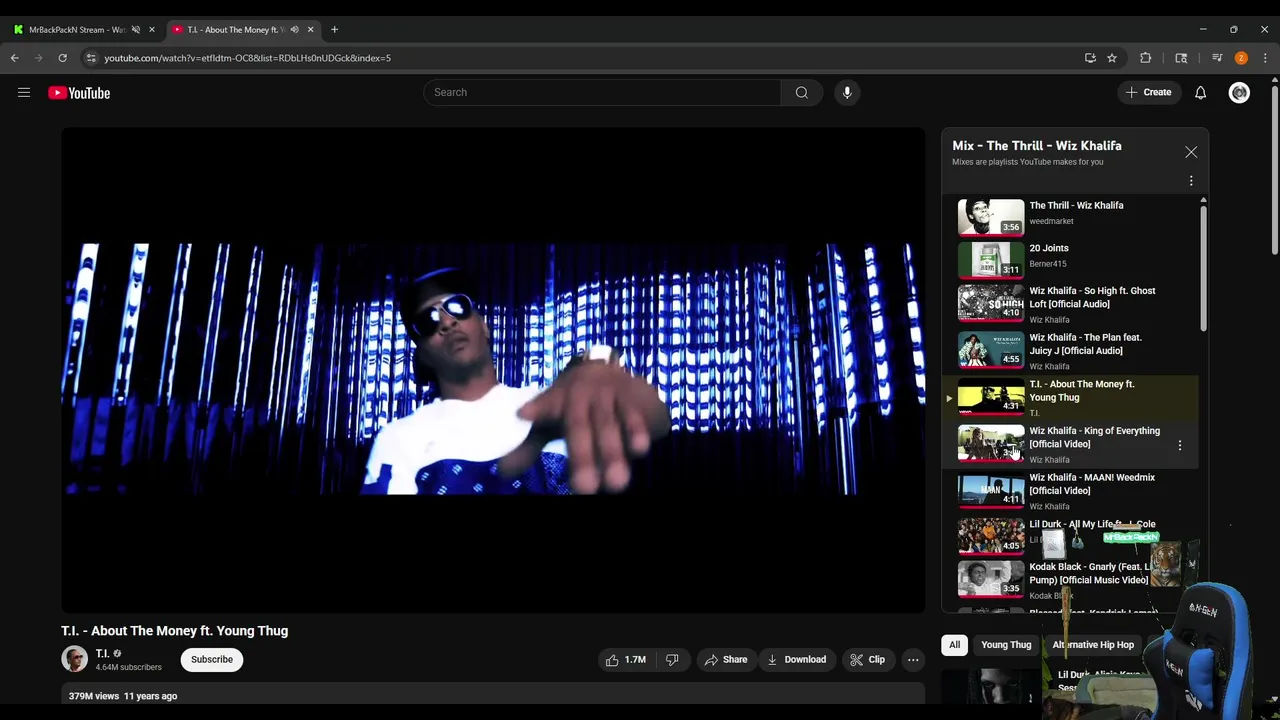The image size is (1280, 720).
Task: Go to YouTube home via logo
Action: [79, 93]
